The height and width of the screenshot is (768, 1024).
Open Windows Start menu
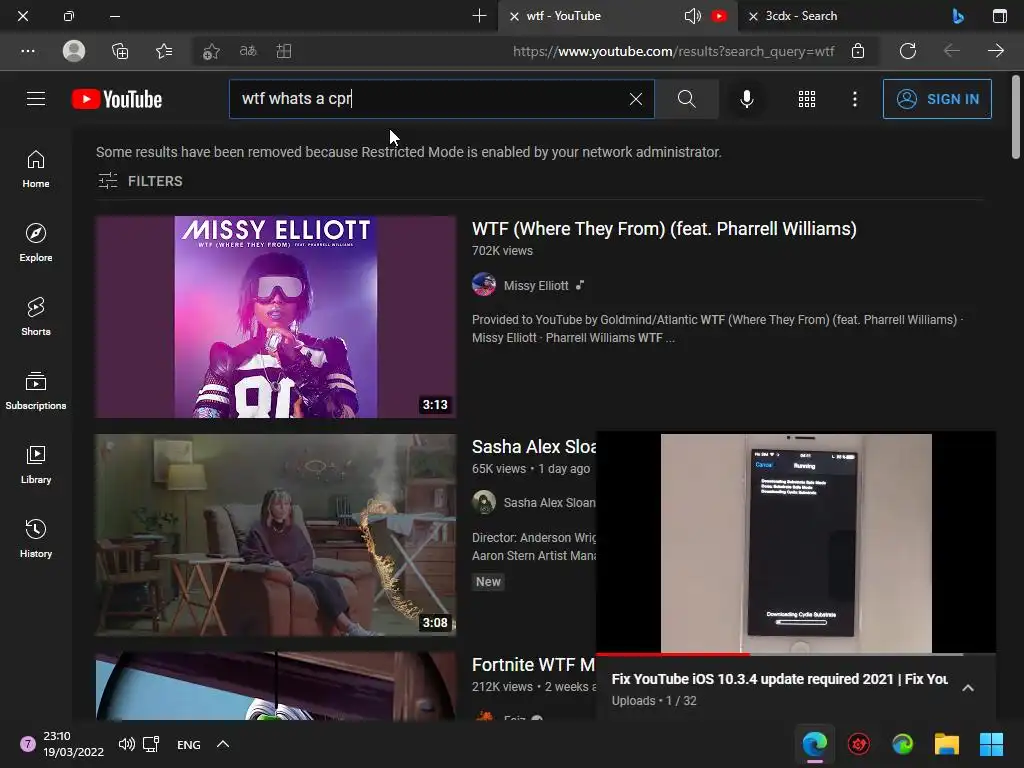pos(991,744)
